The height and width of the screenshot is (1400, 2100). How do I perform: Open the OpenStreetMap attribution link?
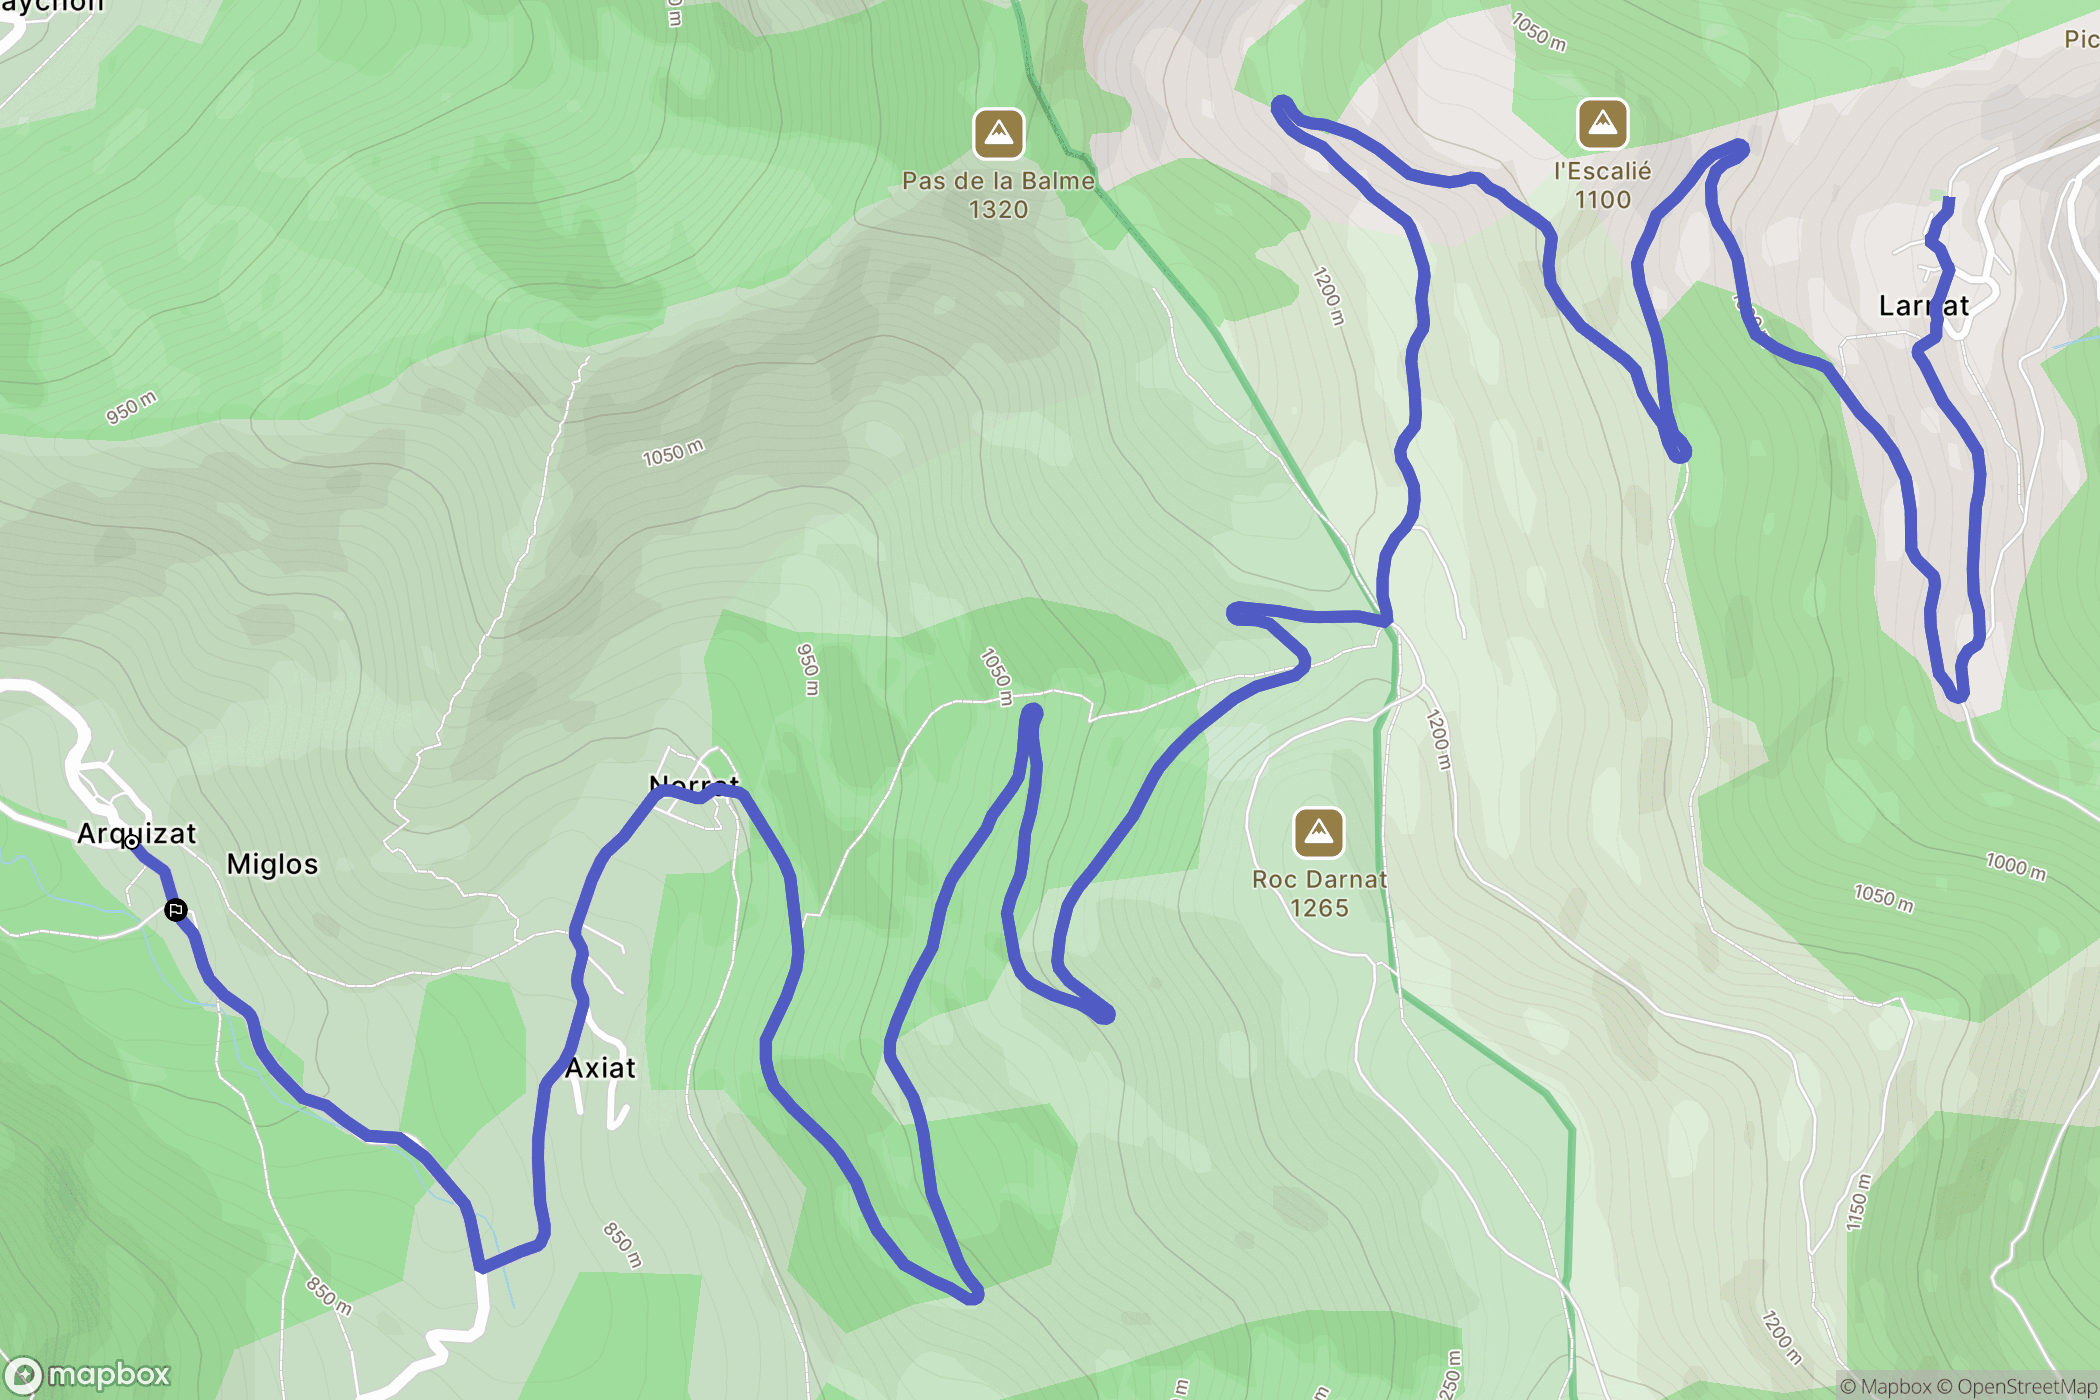(2017, 1386)
